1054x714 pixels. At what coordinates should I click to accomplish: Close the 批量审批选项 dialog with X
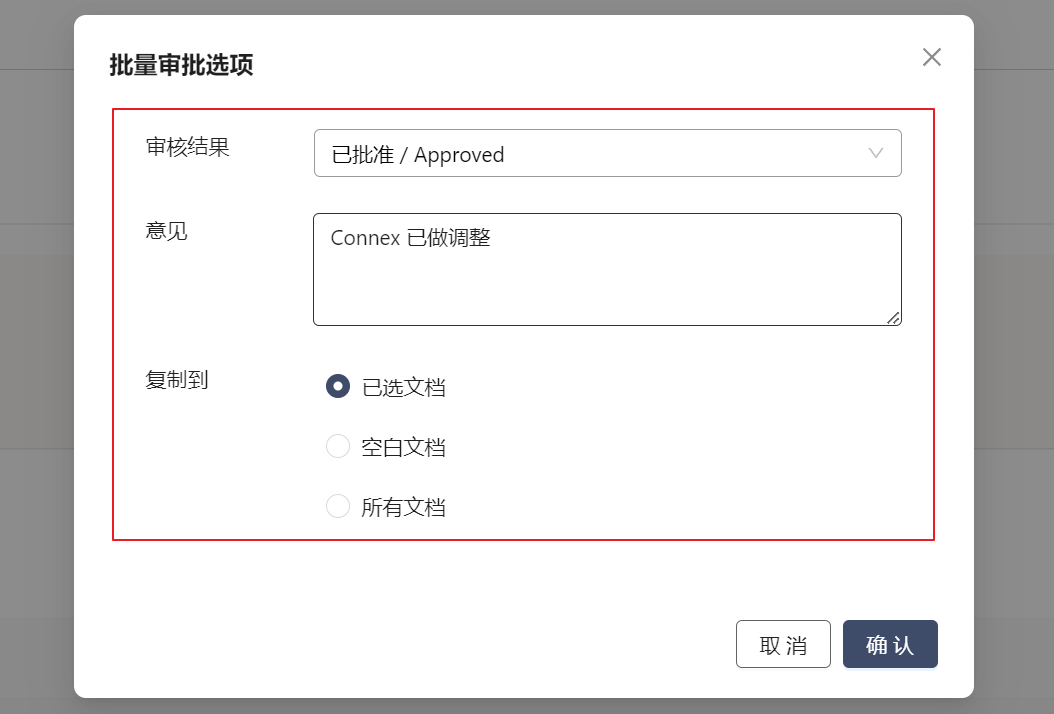pyautogui.click(x=931, y=57)
